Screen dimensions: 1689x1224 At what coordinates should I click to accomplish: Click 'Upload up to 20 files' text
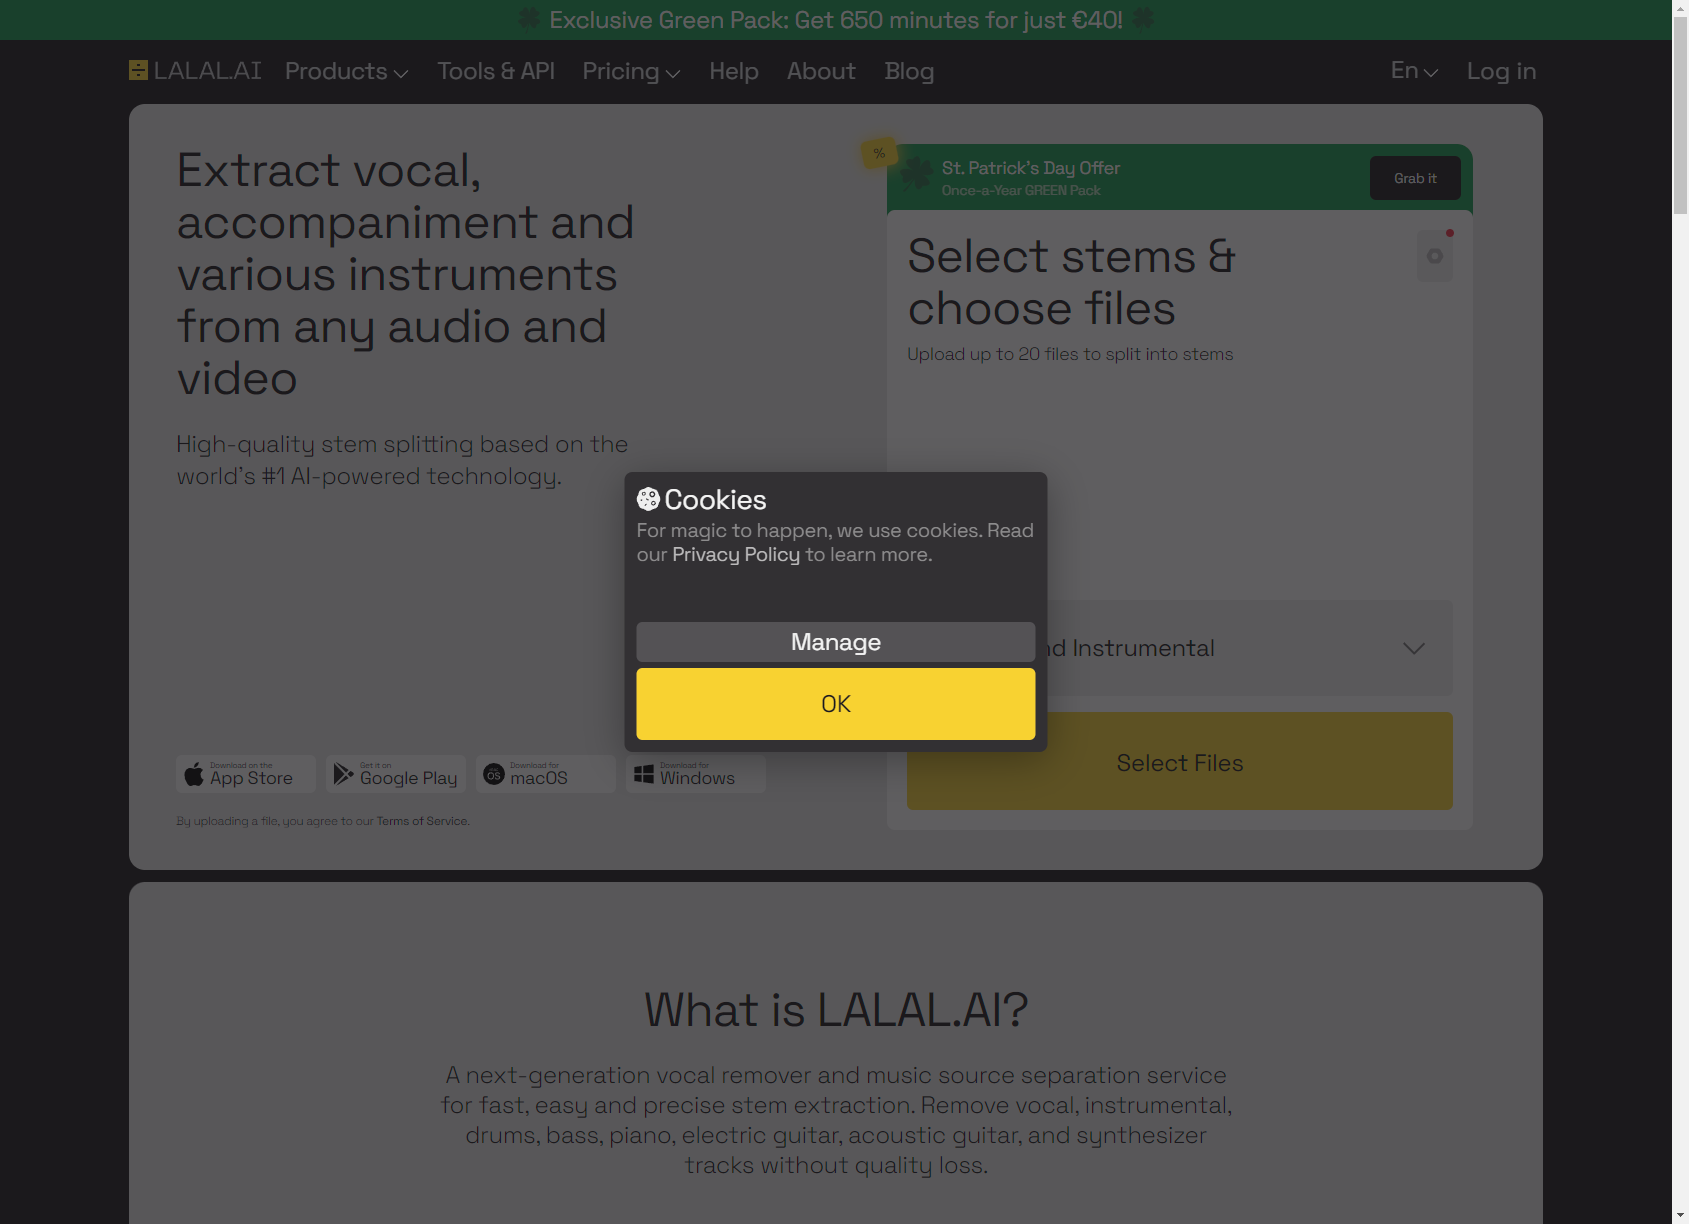pyautogui.click(x=1070, y=354)
